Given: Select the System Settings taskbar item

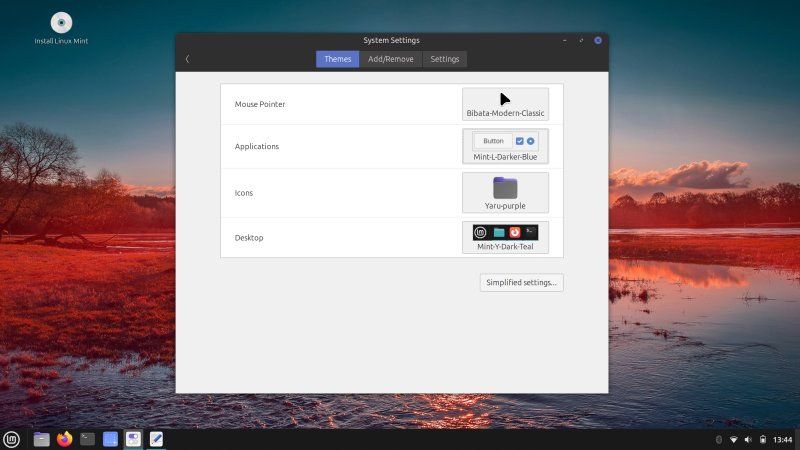Looking at the screenshot, I should [x=133, y=439].
